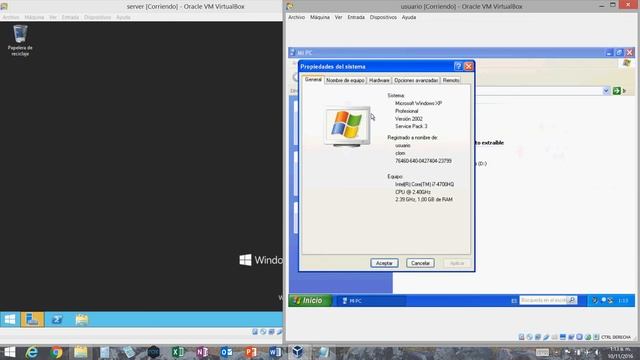Open PowerPoint from host taskbar
Screen dimensions: 640x360
click(251, 352)
